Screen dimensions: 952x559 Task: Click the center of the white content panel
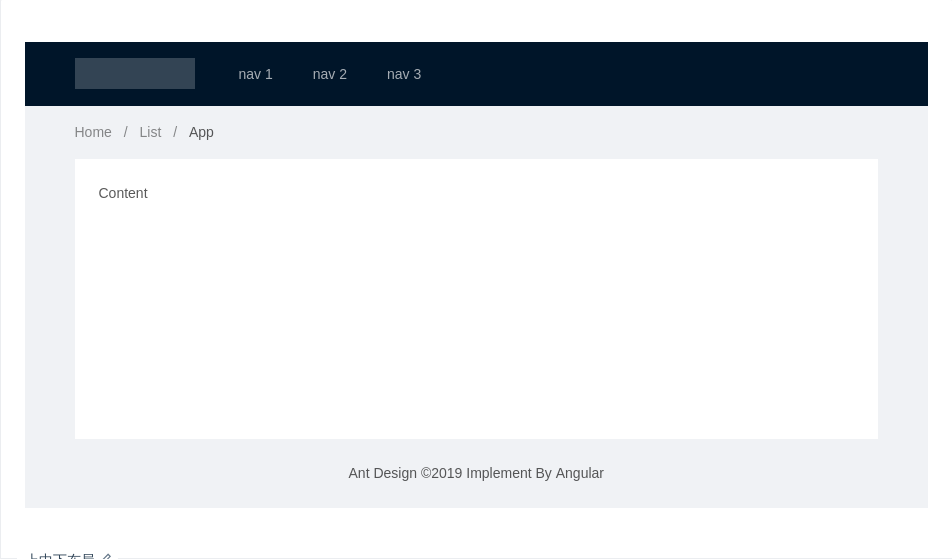pos(476,299)
